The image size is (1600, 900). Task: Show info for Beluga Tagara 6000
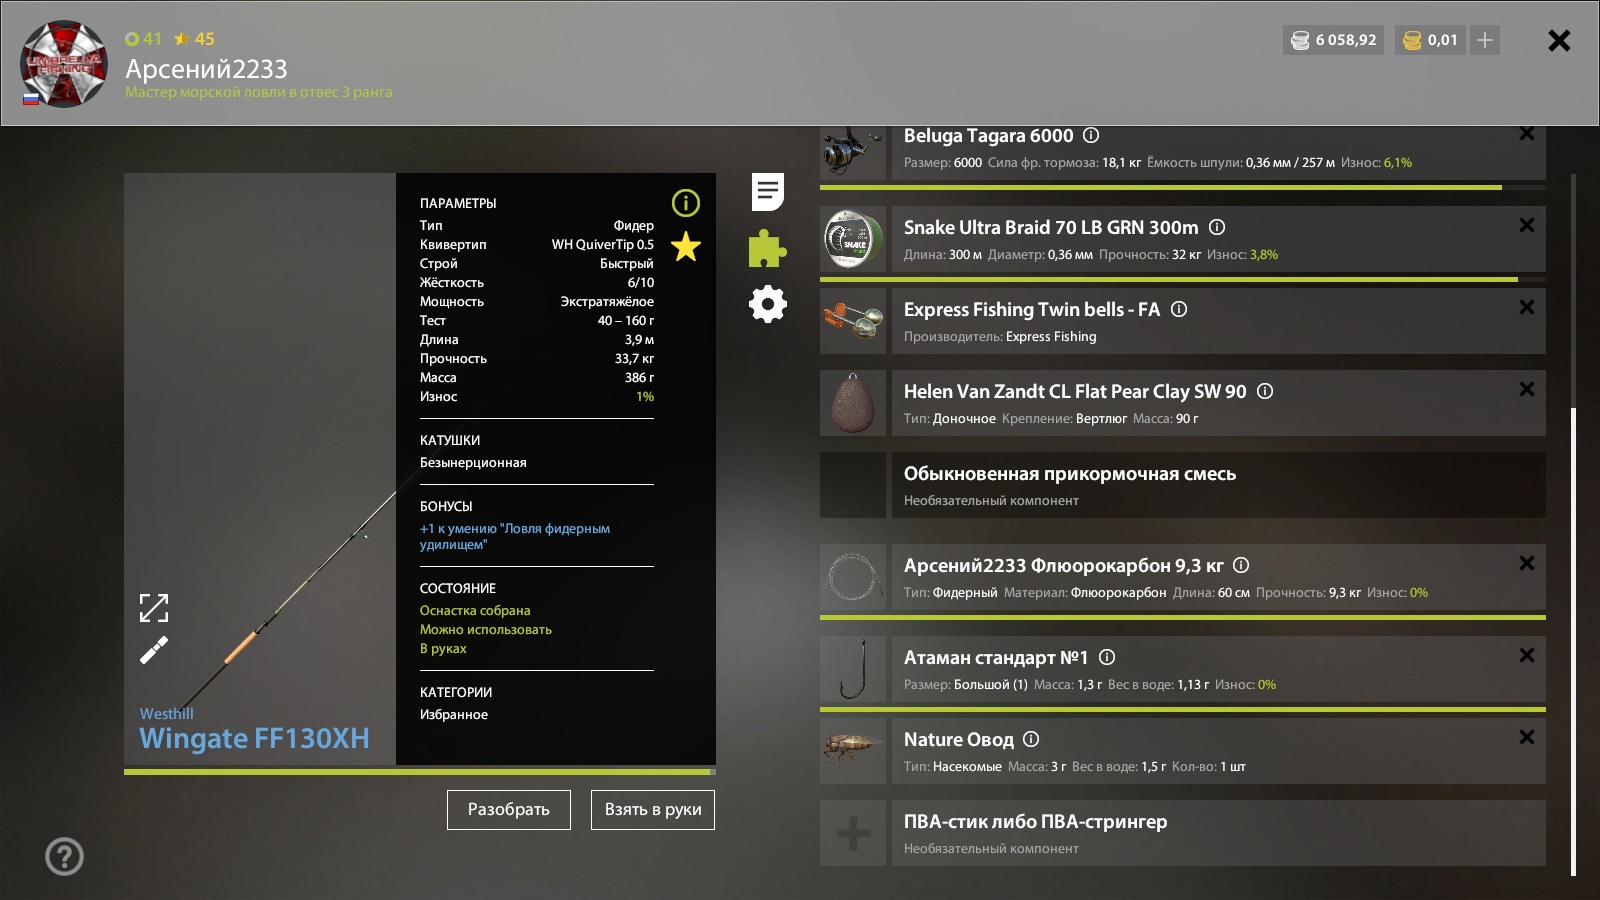1091,135
